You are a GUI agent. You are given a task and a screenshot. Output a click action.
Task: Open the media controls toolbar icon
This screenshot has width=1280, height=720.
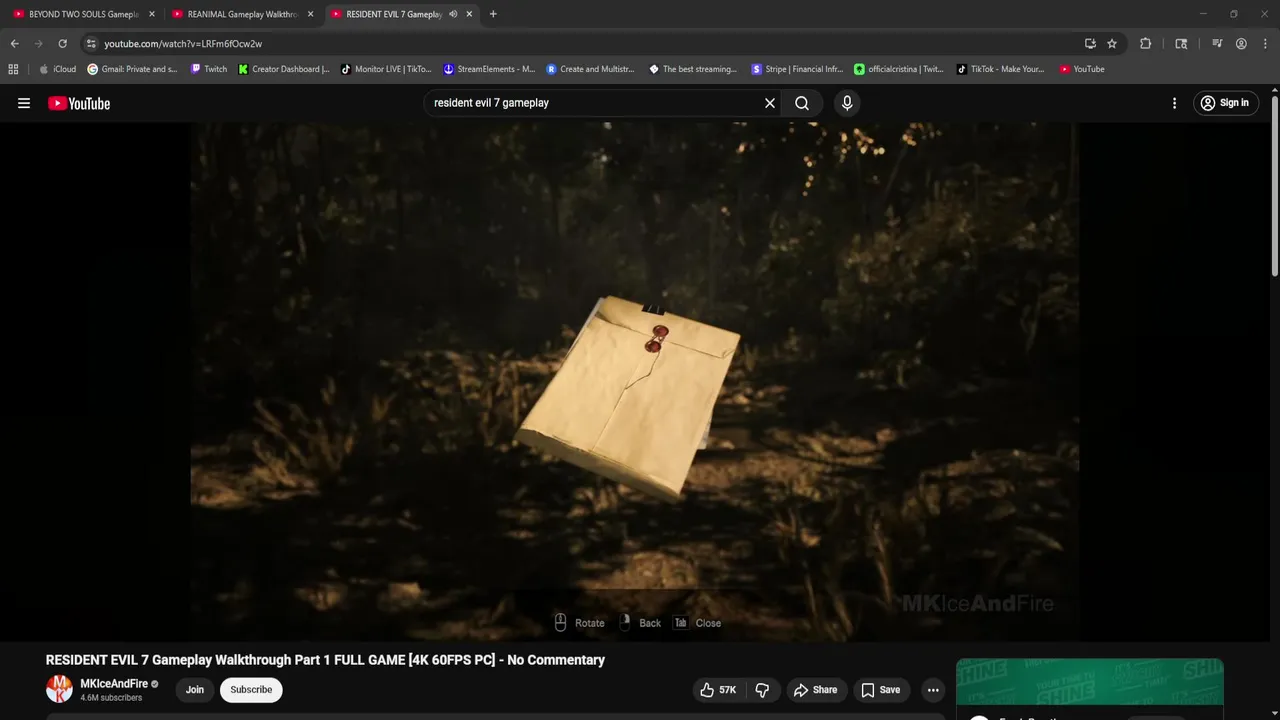coord(1217,44)
